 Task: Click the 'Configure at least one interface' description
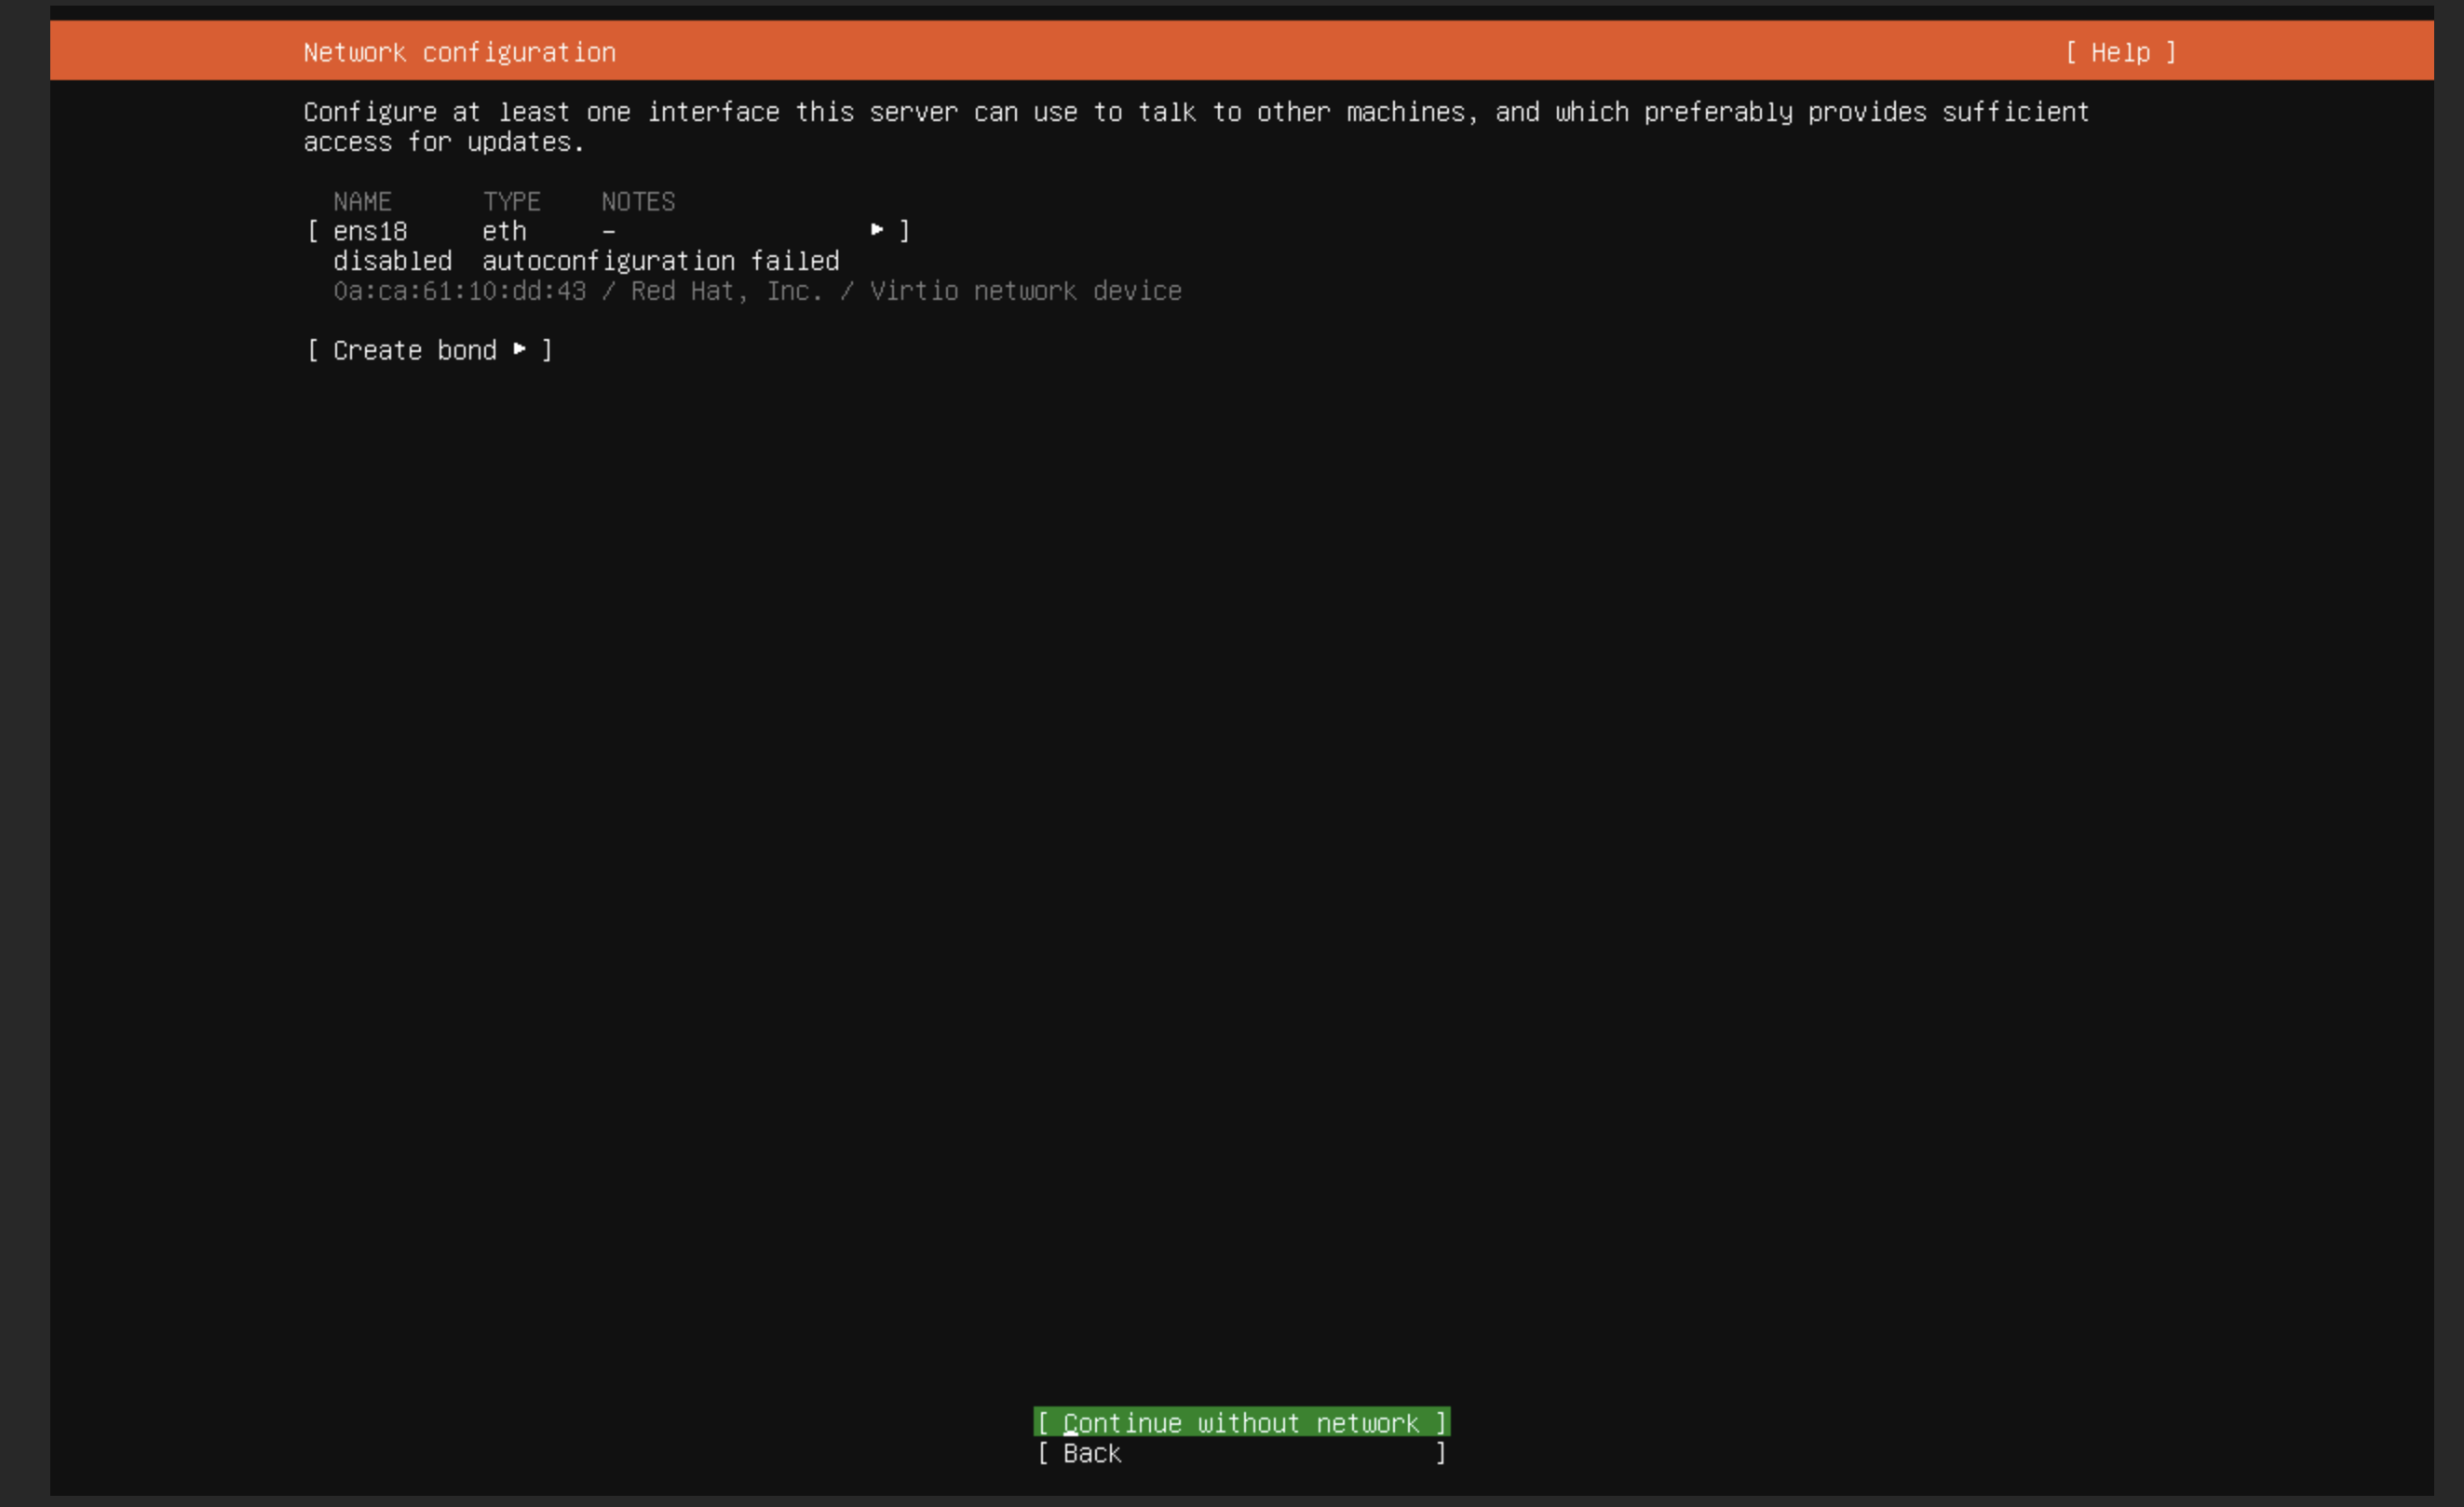(1196, 127)
